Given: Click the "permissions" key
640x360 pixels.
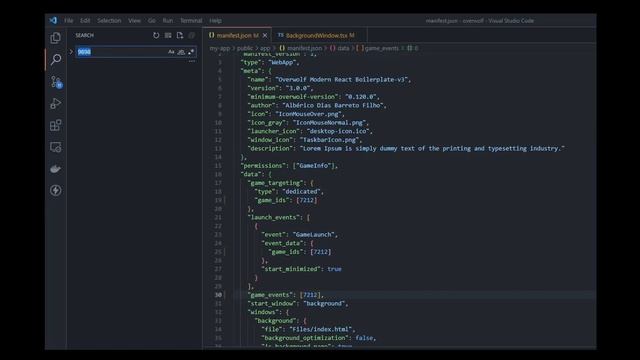Looking at the screenshot, I should 264,166.
